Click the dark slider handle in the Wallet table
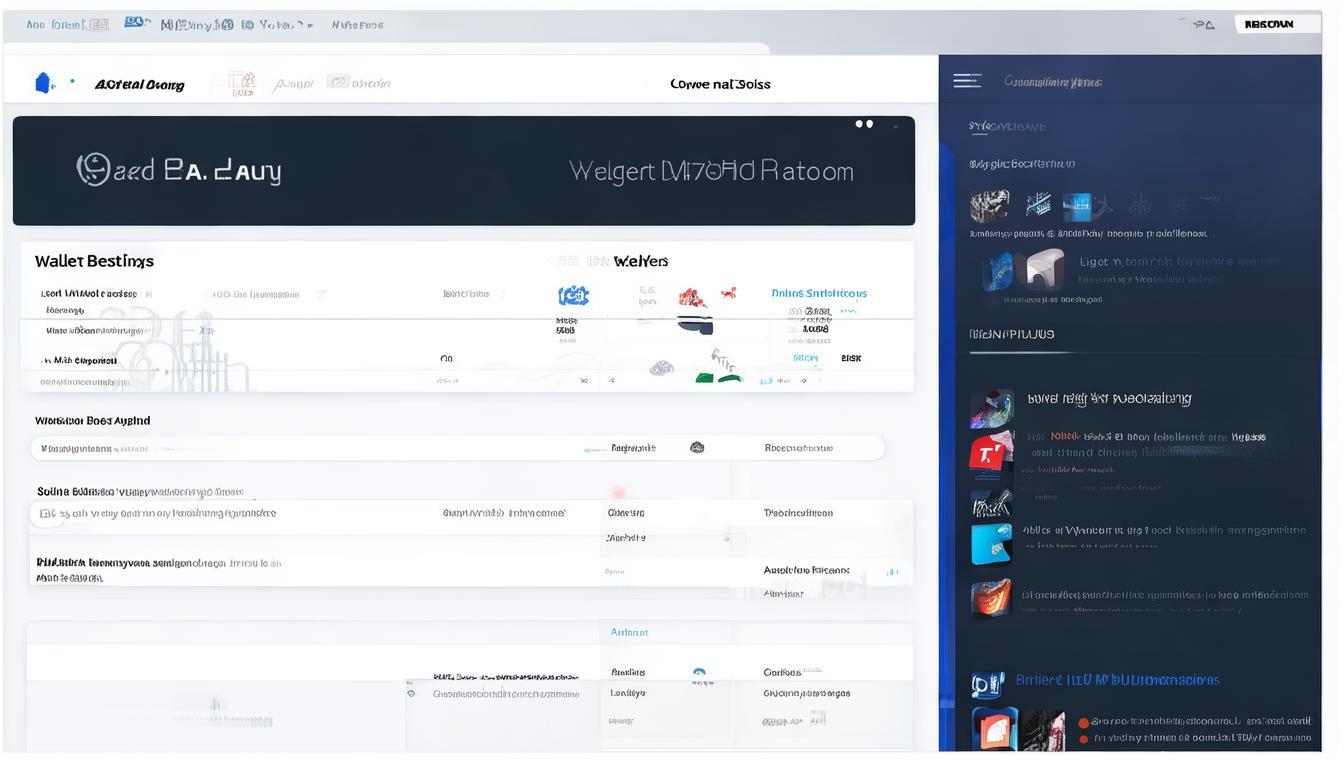The height and width of the screenshot is (768, 1344). (x=695, y=325)
